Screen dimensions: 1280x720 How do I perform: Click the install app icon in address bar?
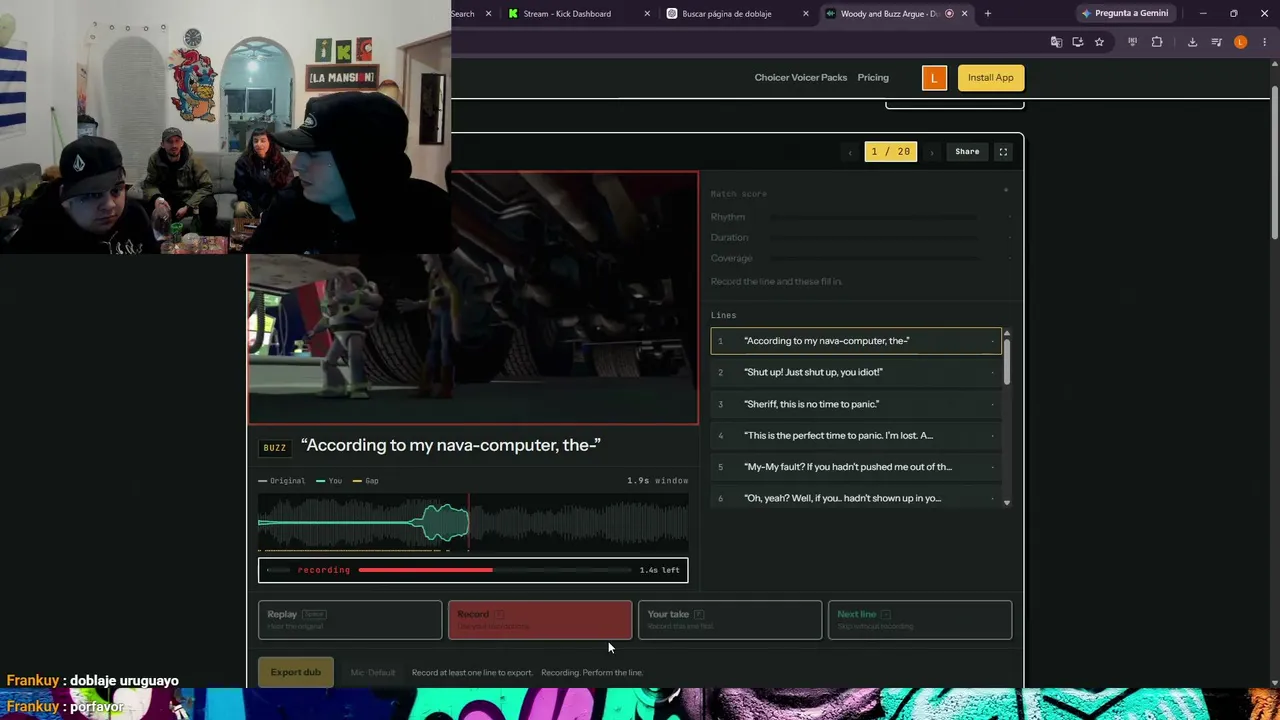tap(1077, 42)
